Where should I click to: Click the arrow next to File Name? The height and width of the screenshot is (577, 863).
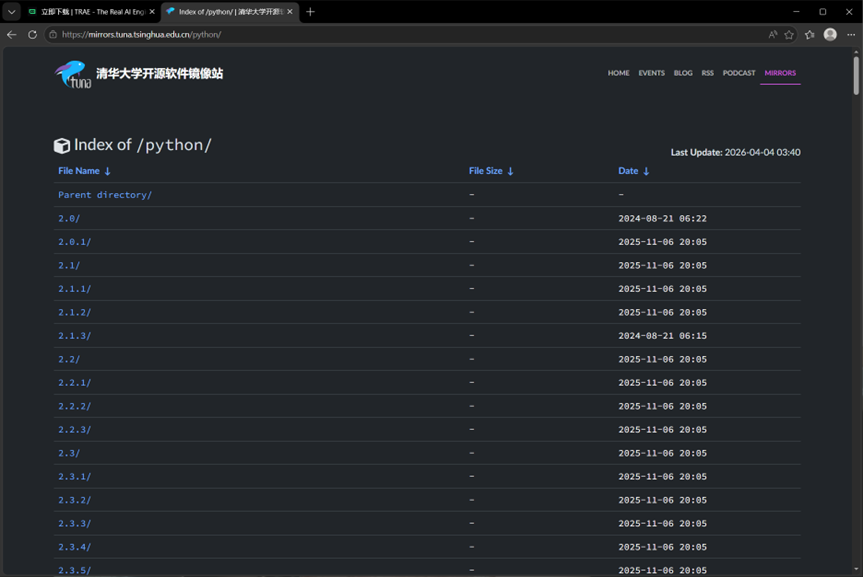point(107,171)
